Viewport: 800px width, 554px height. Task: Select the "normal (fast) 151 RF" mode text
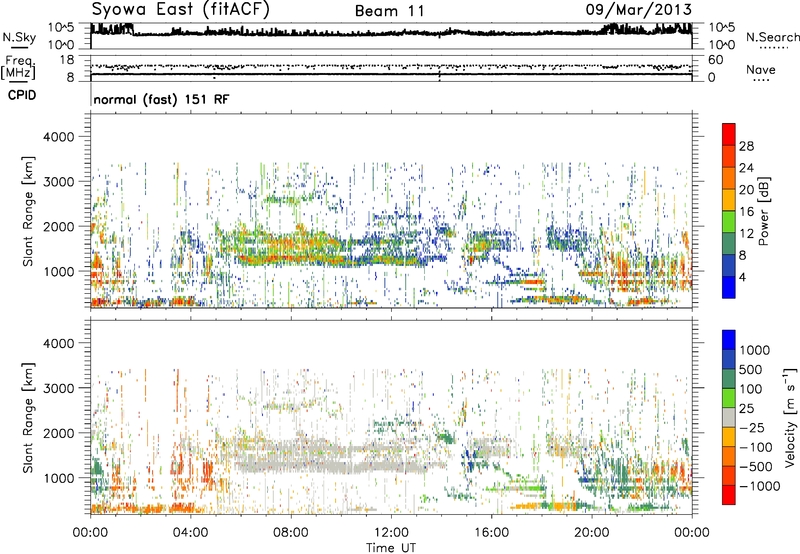point(161,99)
